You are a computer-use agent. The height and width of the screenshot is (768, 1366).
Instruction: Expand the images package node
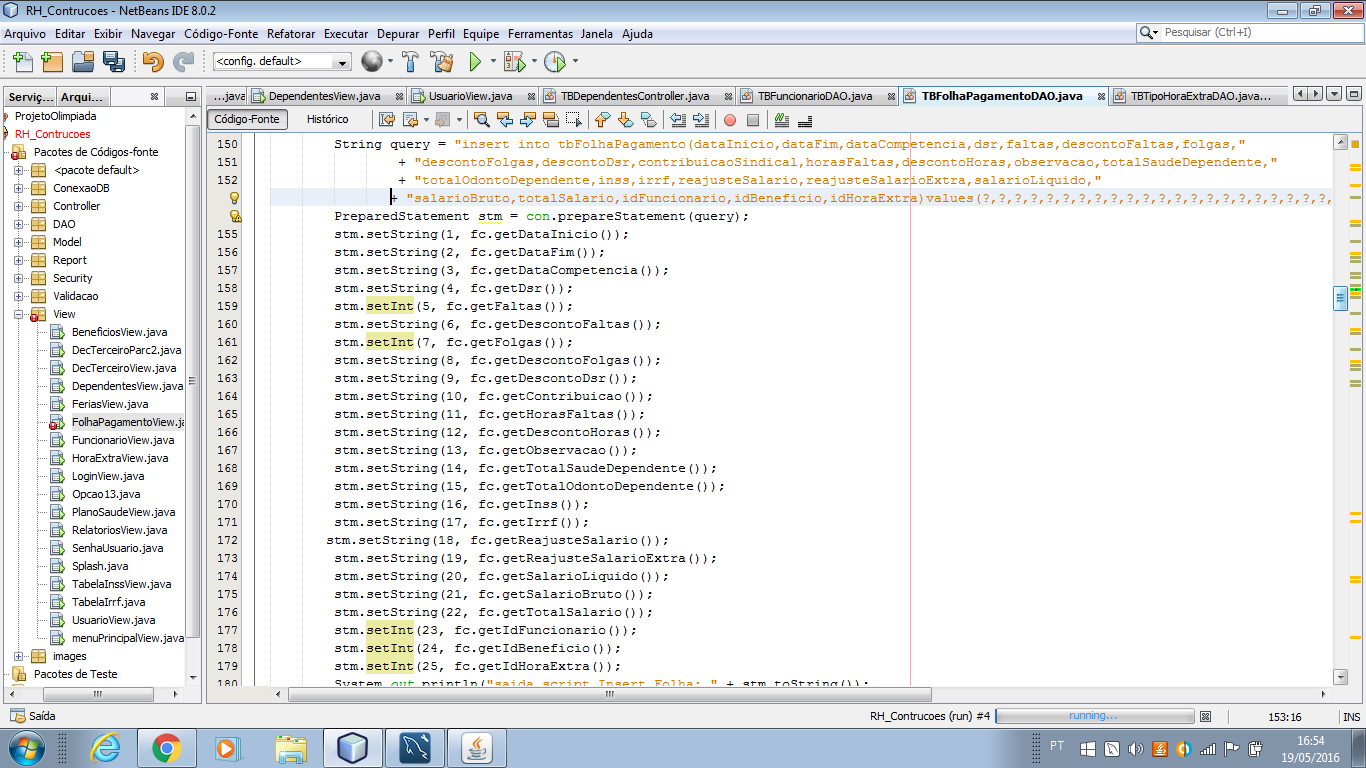[19, 656]
